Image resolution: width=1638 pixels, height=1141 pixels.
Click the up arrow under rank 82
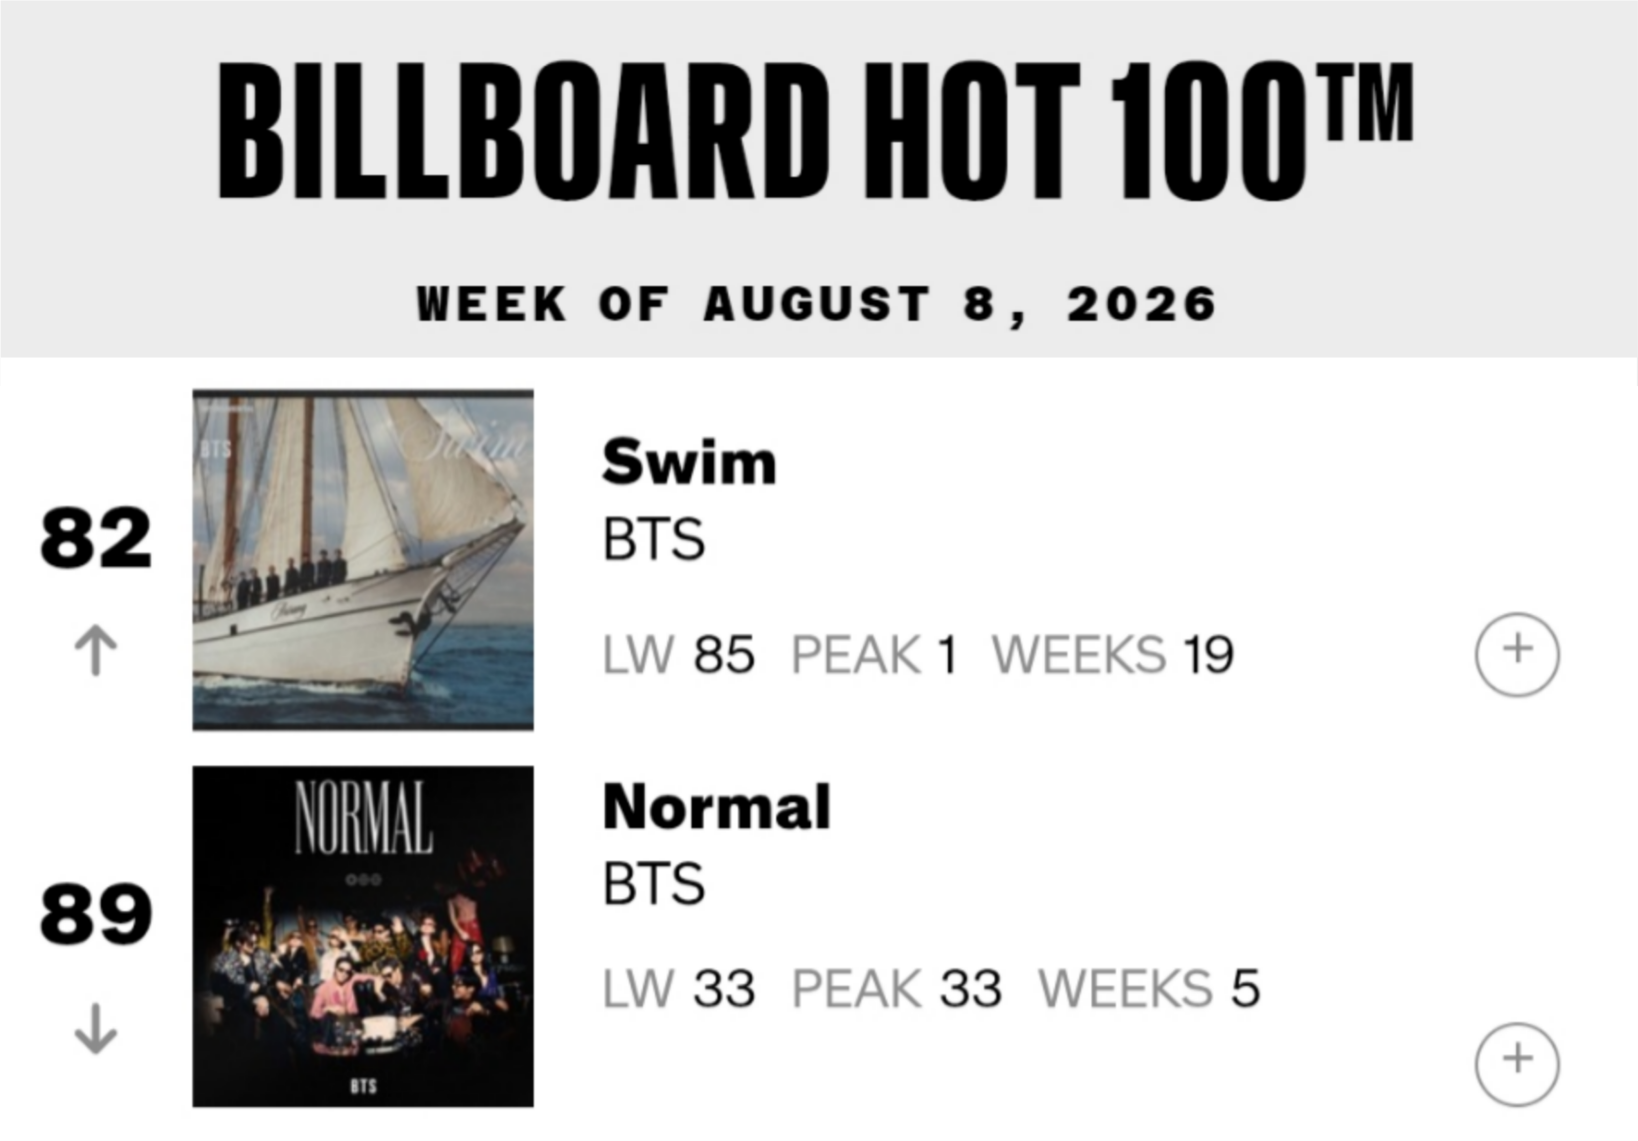click(x=96, y=650)
